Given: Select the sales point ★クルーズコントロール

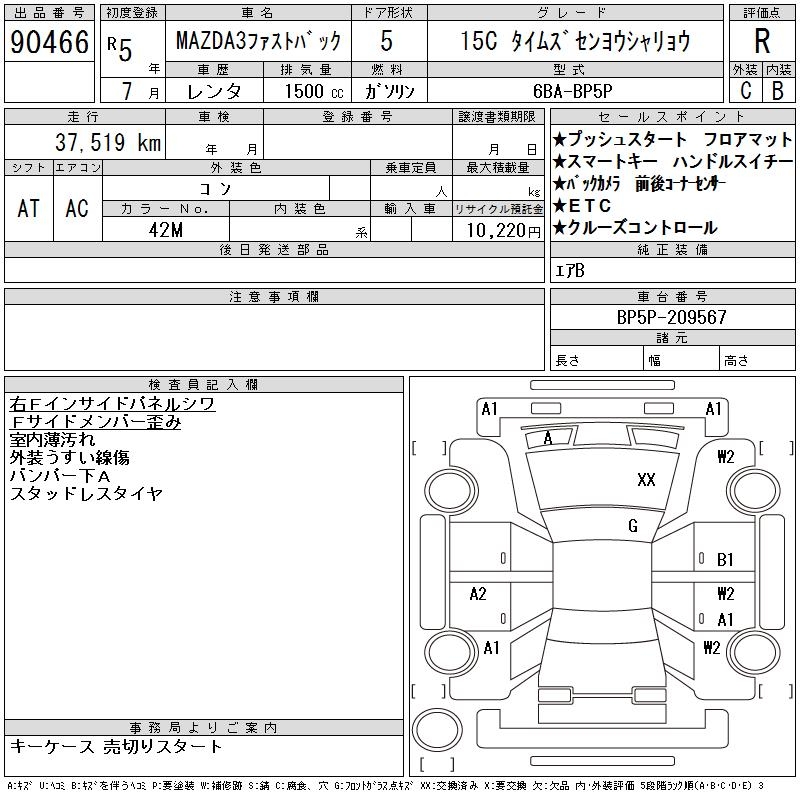Looking at the screenshot, I should click(635, 228).
